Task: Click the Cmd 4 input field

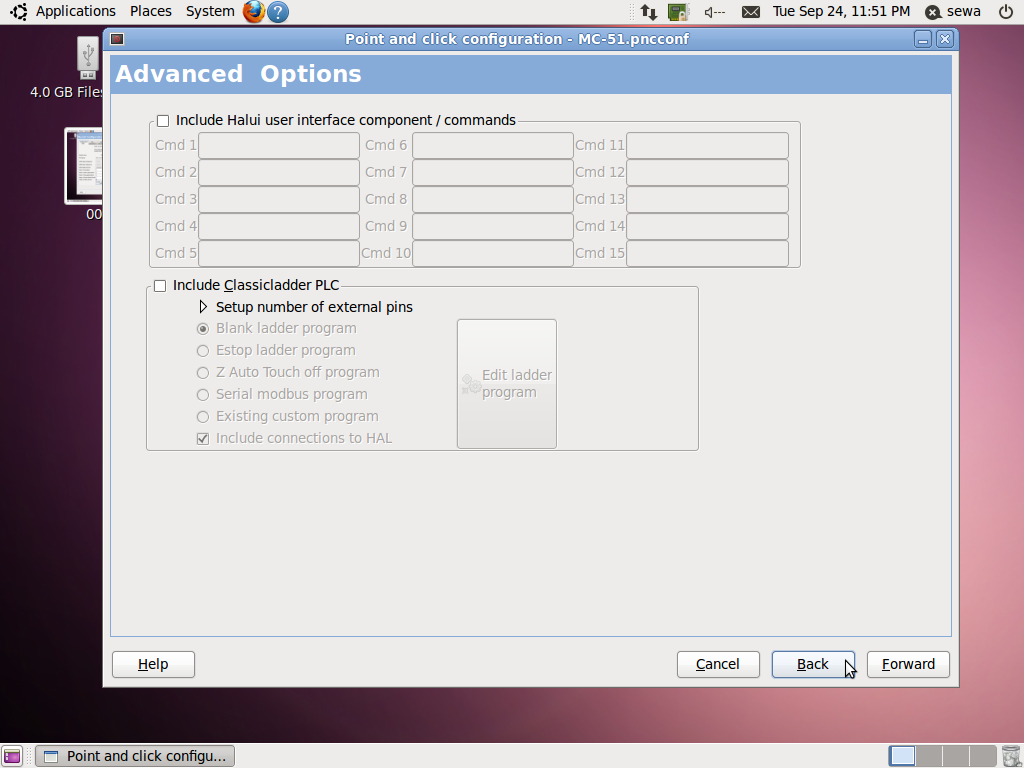Action: (x=279, y=226)
